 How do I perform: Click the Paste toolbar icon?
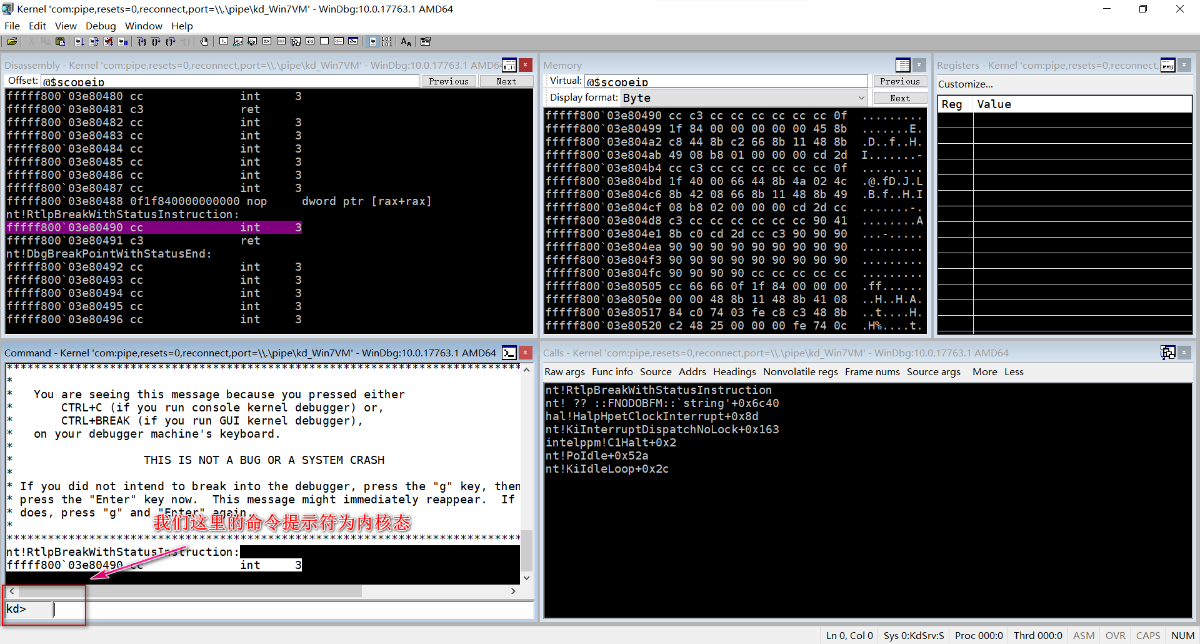(x=60, y=42)
